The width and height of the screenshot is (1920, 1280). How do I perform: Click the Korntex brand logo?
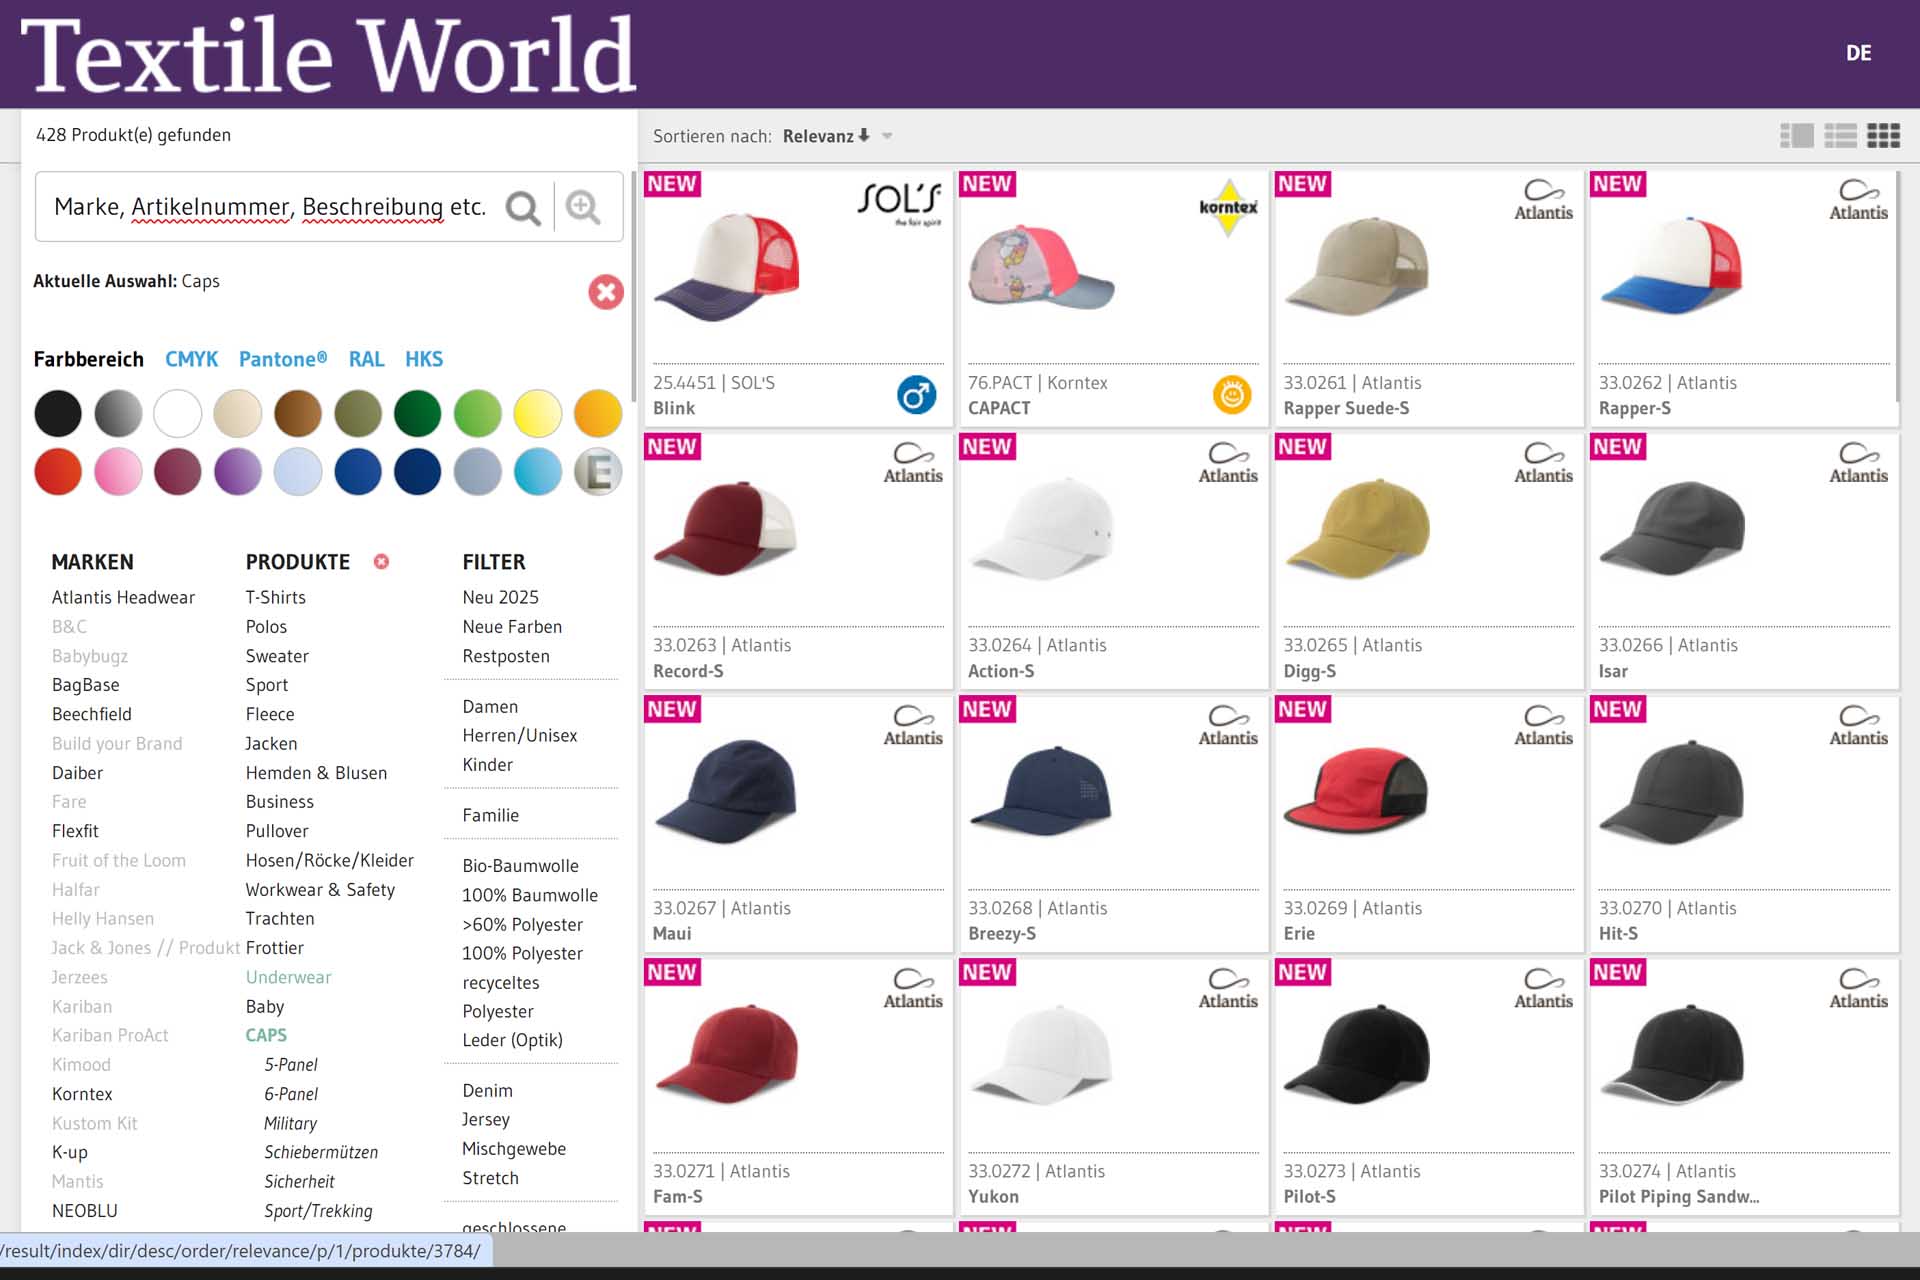pyautogui.click(x=1228, y=207)
